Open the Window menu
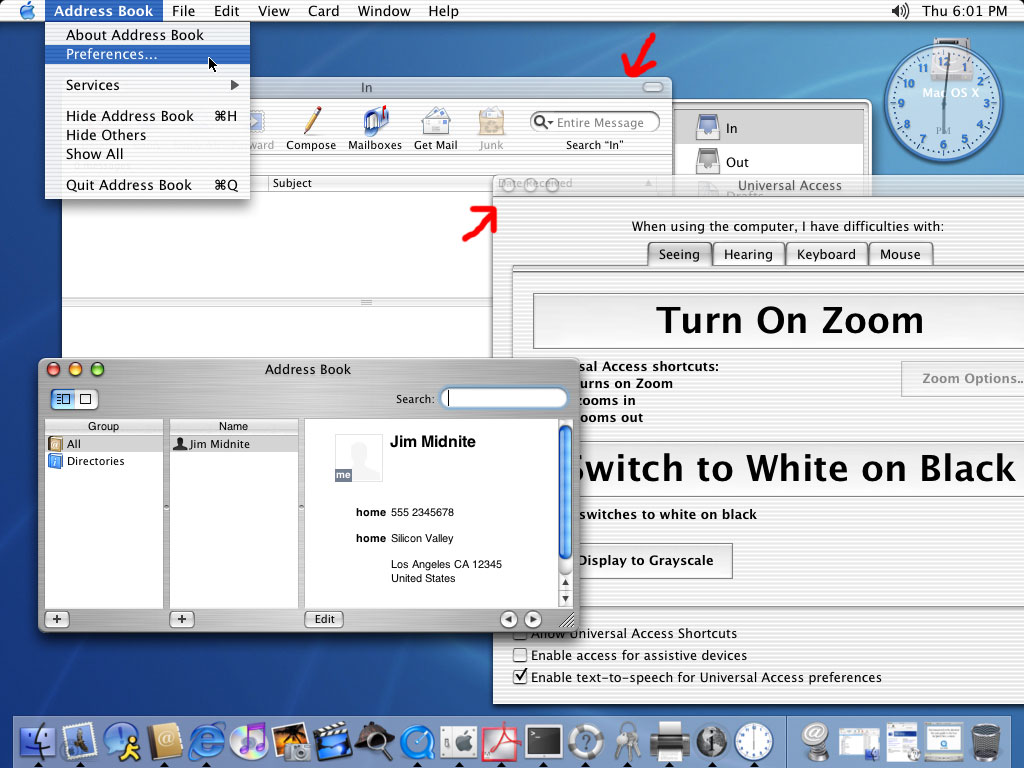Image resolution: width=1024 pixels, height=768 pixels. (384, 11)
